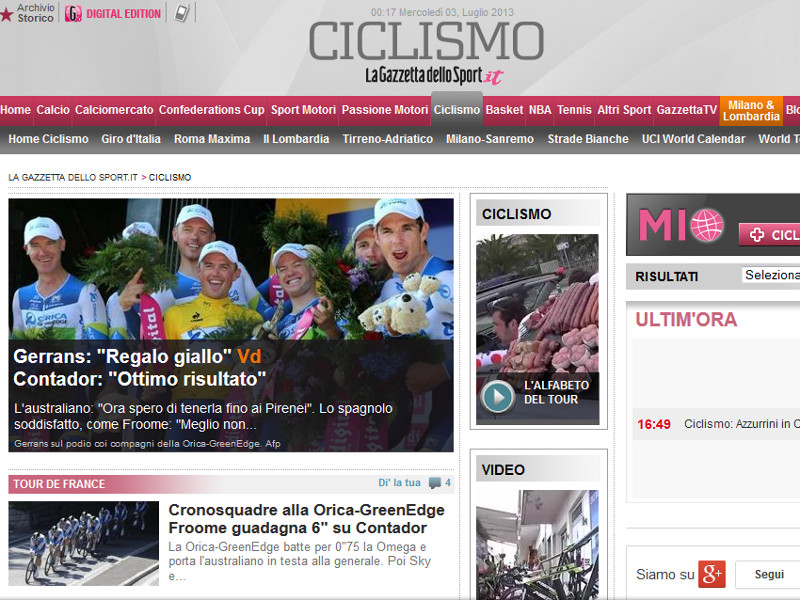Screen dimensions: 800x600
Task: Go to Home Ciclismo submenu
Action: click(x=48, y=139)
